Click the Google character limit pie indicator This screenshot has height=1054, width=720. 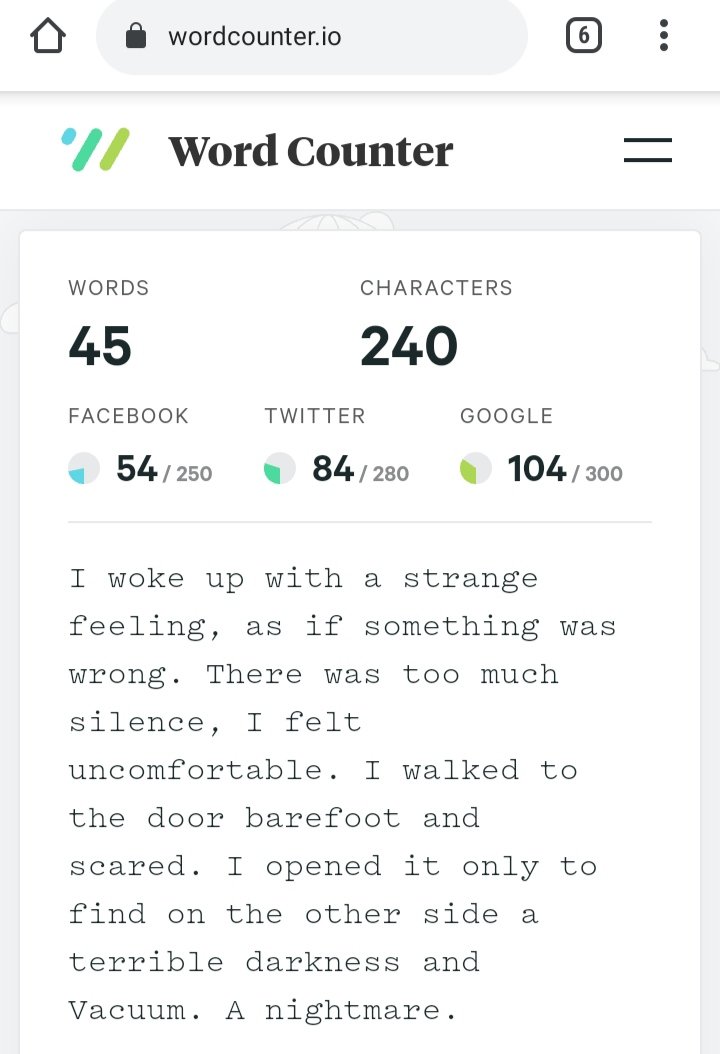475,468
